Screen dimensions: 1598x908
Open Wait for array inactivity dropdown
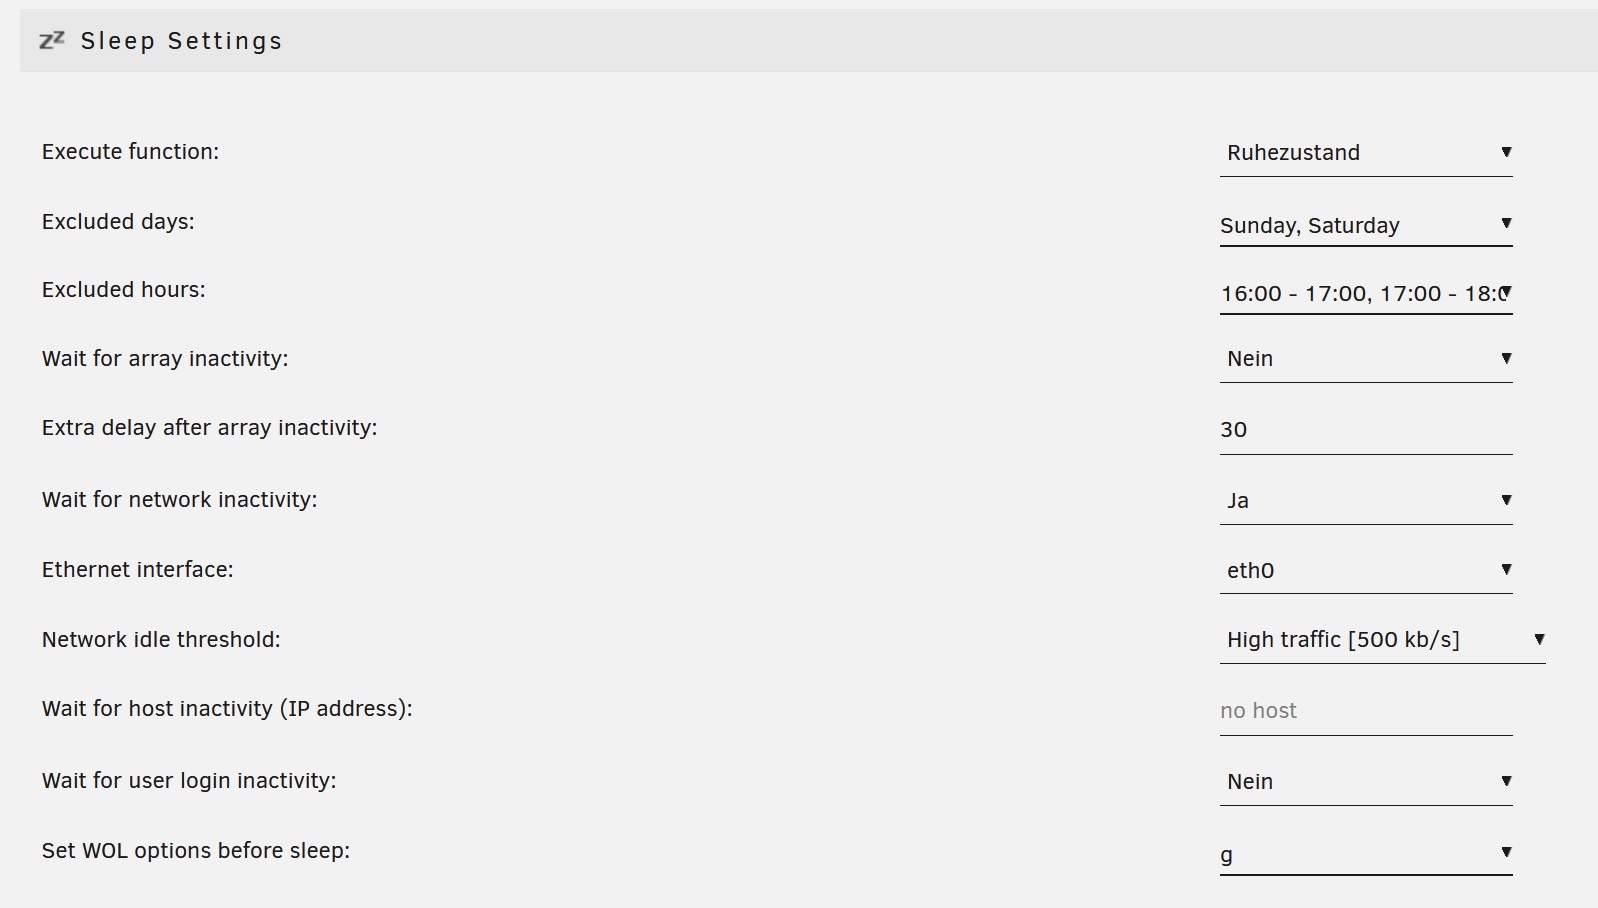pos(1366,359)
